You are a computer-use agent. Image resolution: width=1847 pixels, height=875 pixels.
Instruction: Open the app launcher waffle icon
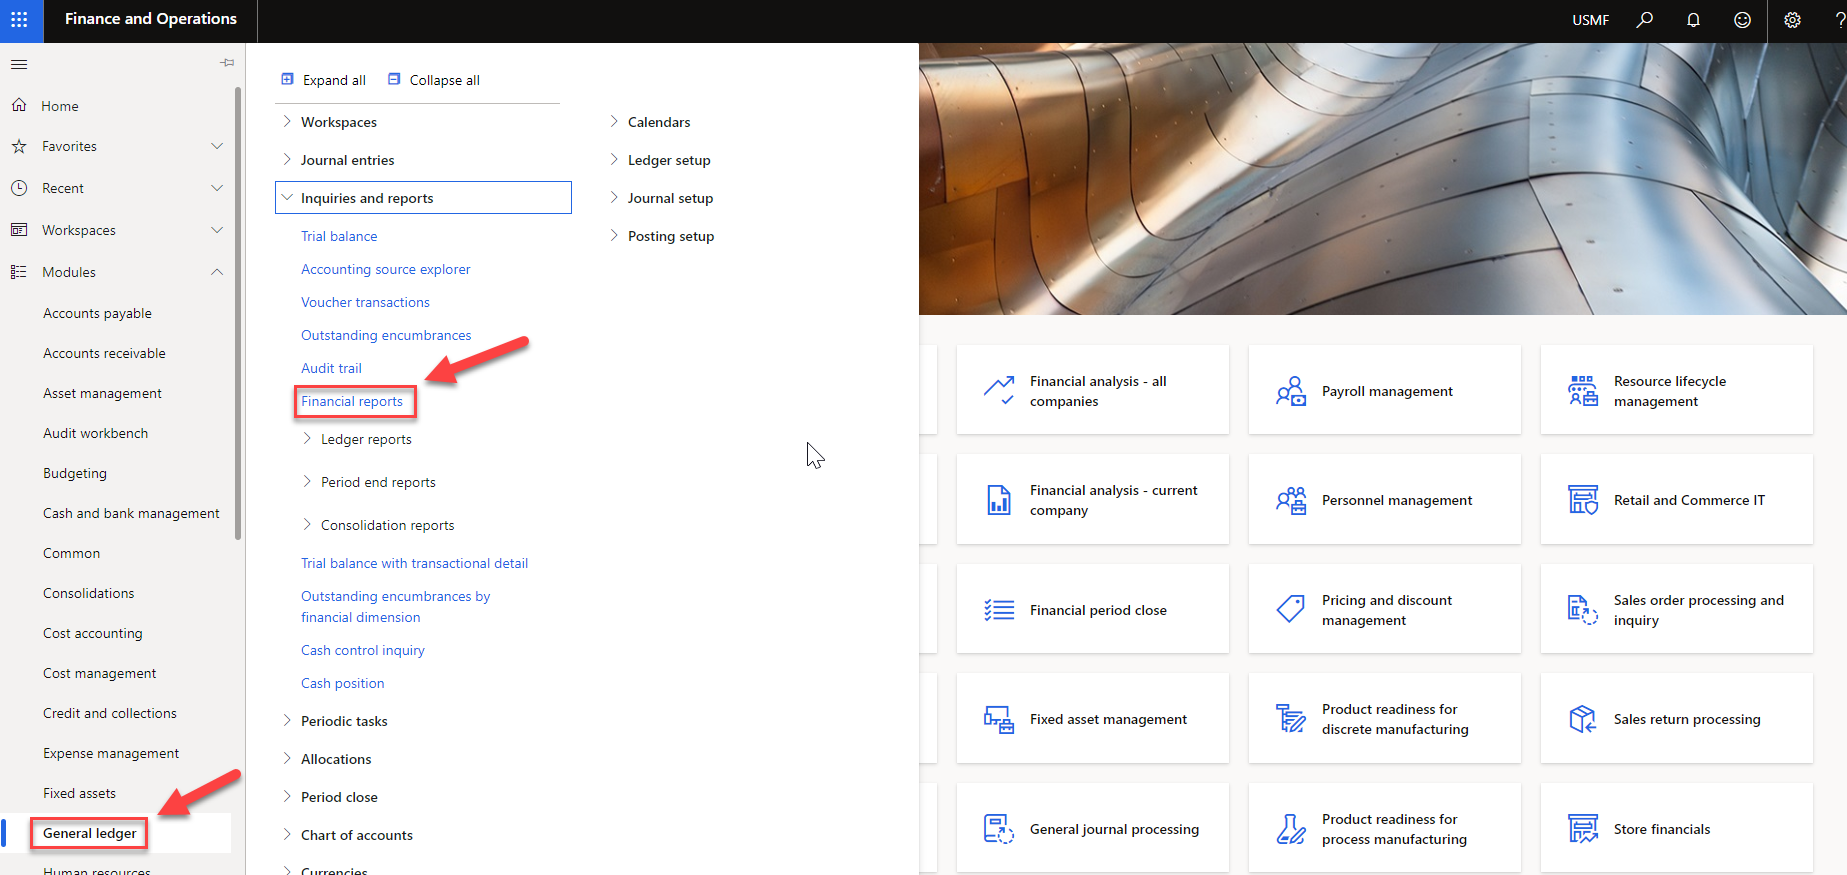pos(19,20)
